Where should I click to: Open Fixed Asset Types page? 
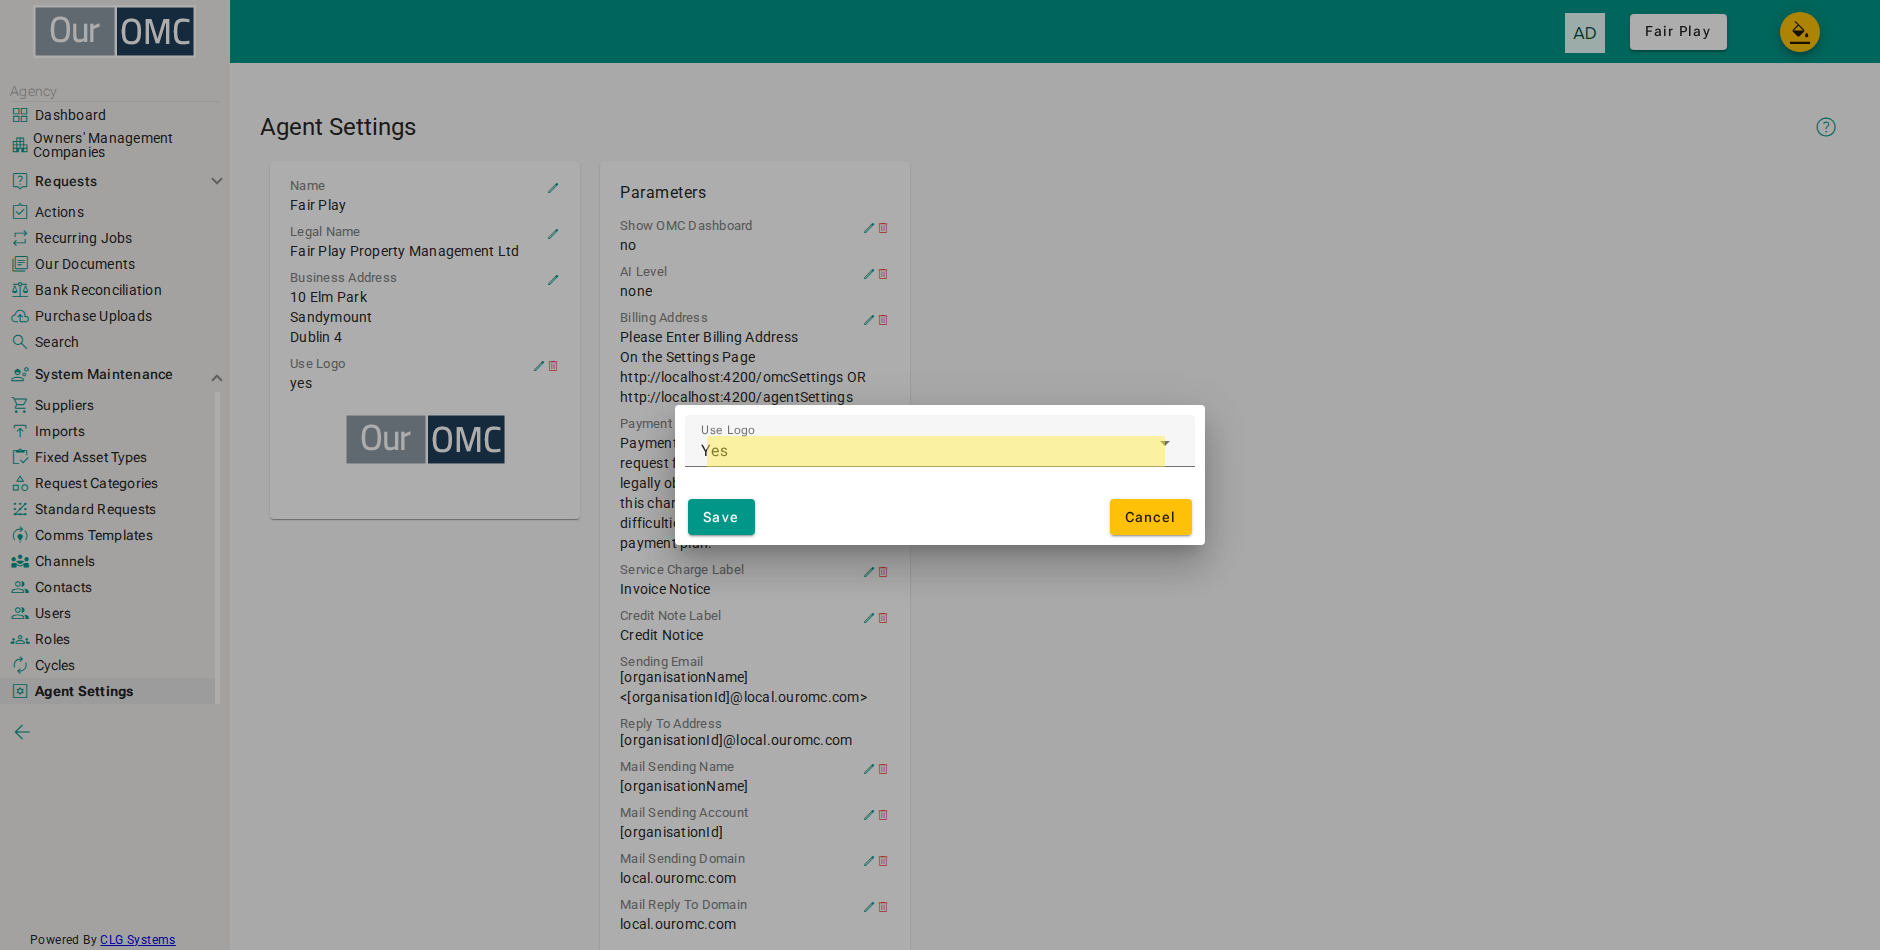click(91, 457)
